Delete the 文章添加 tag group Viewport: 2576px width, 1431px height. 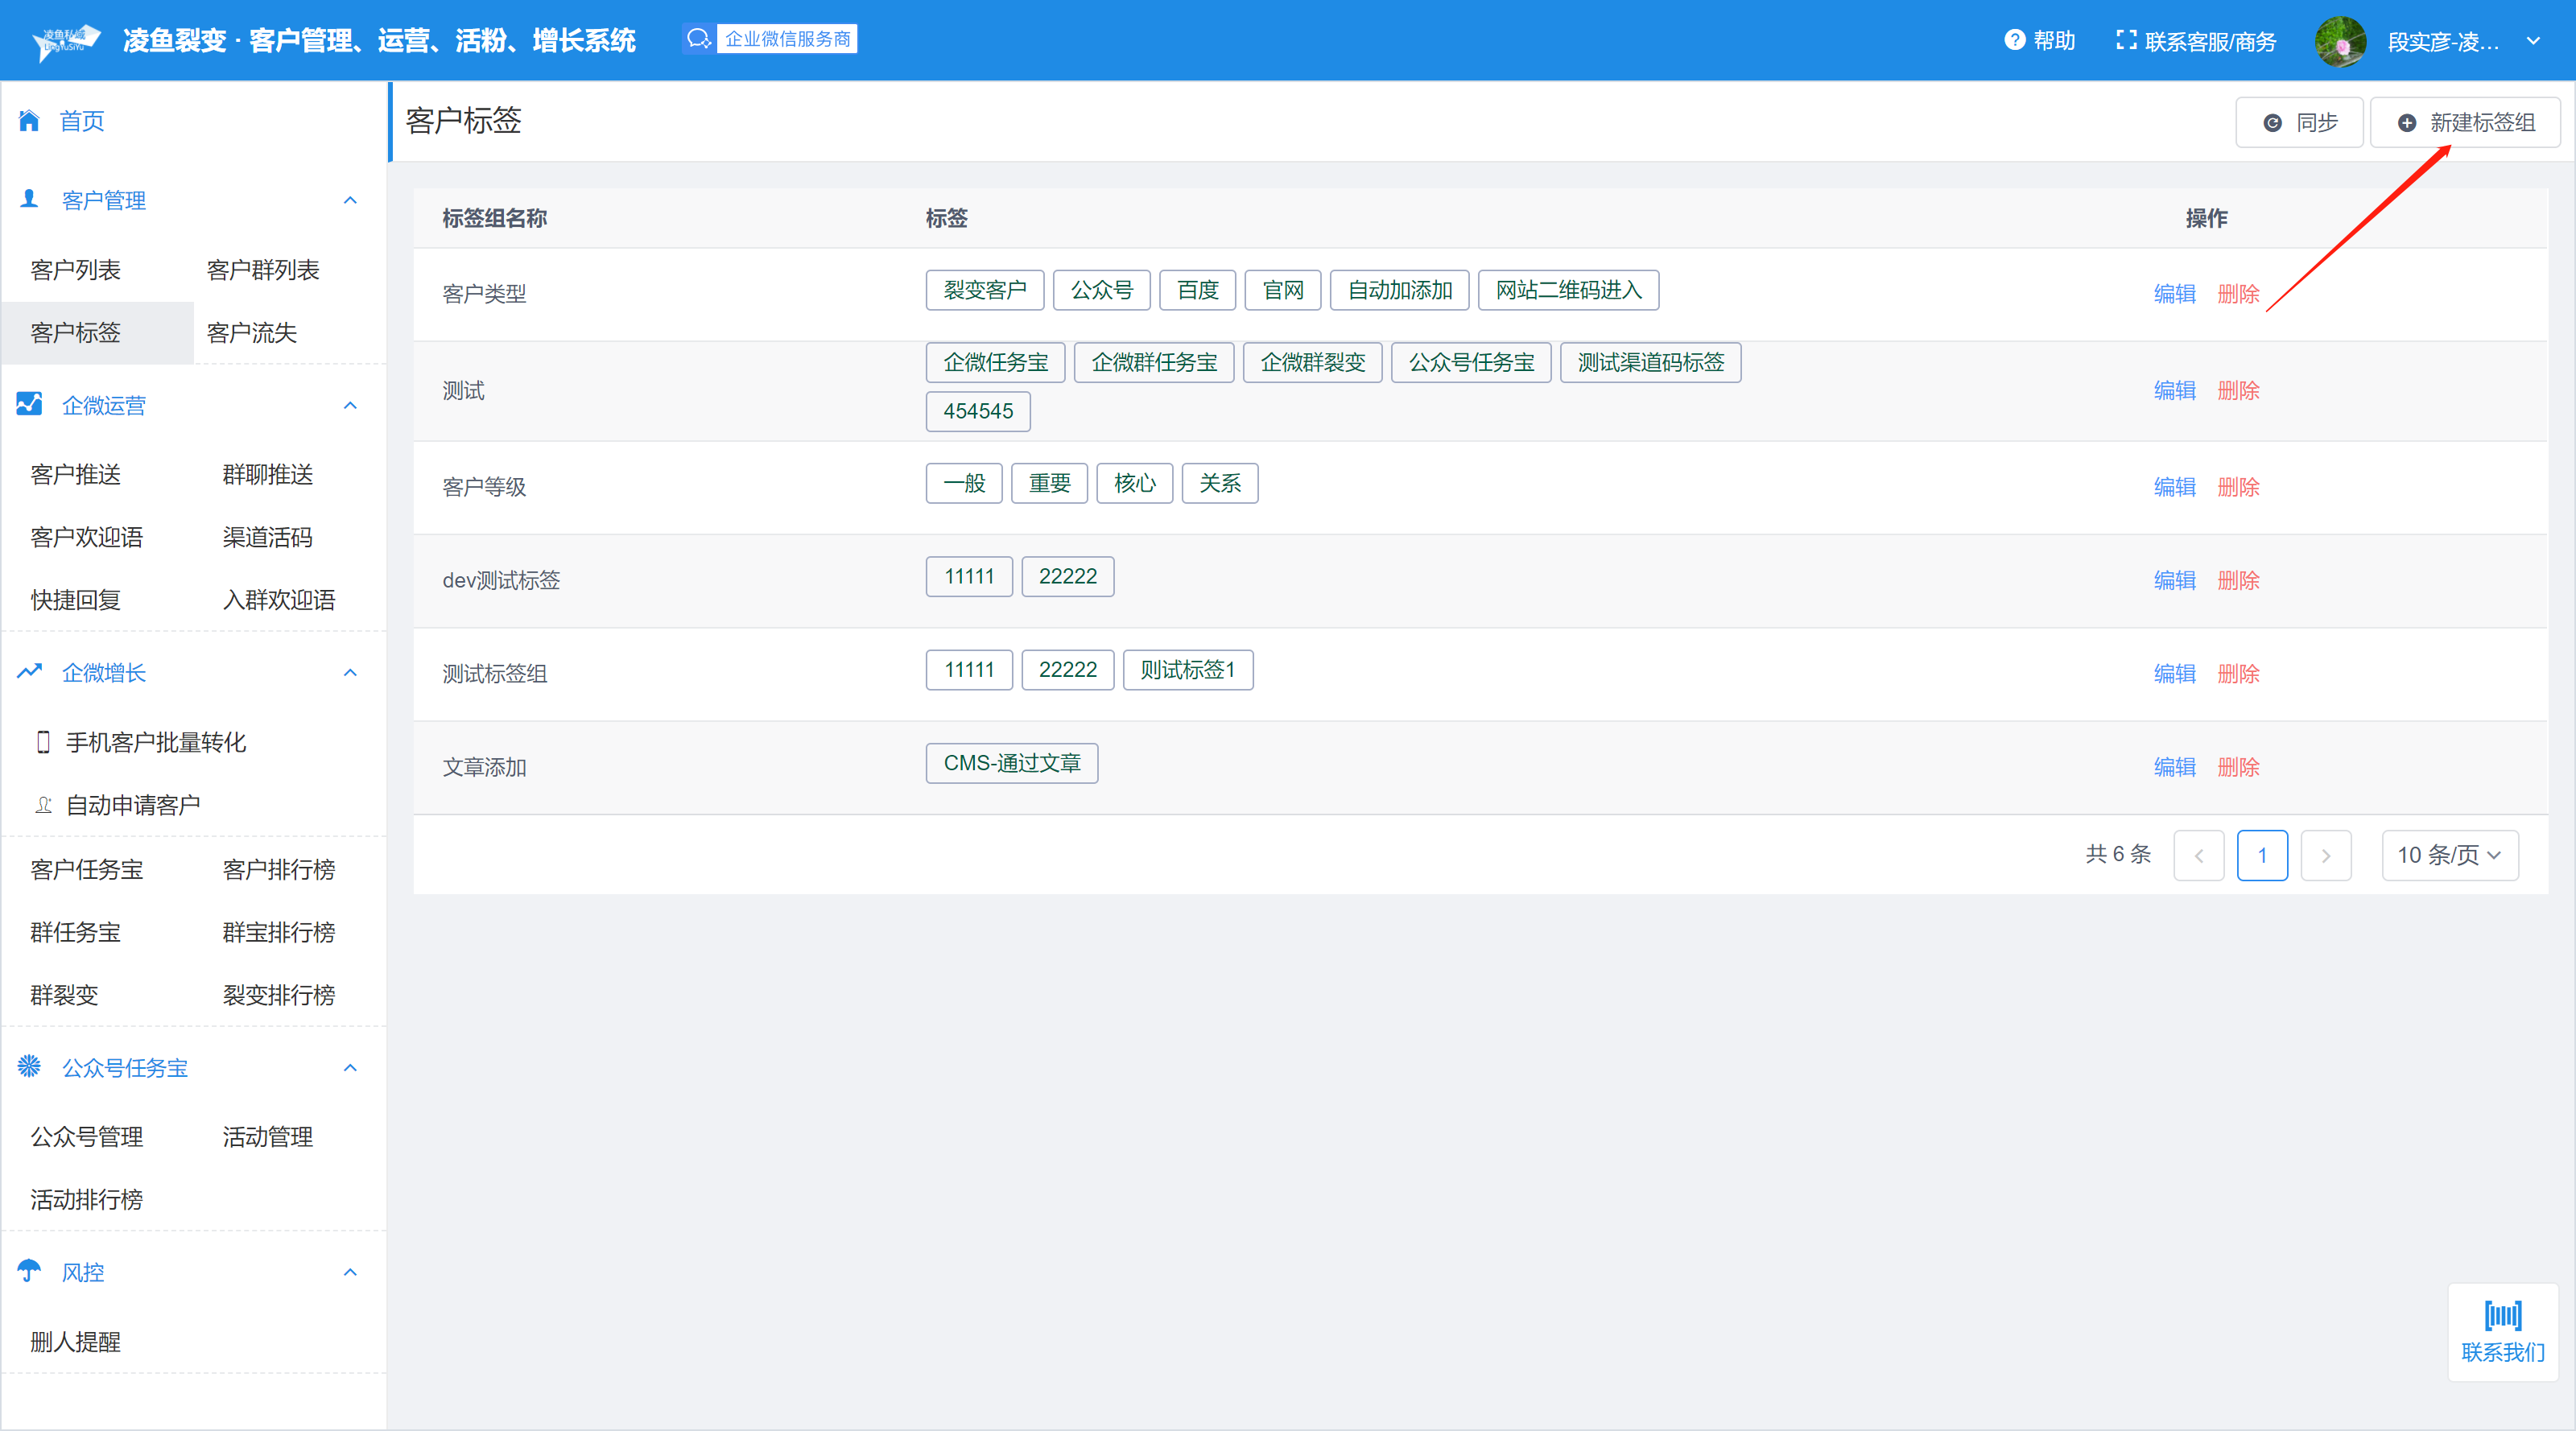[x=2238, y=767]
